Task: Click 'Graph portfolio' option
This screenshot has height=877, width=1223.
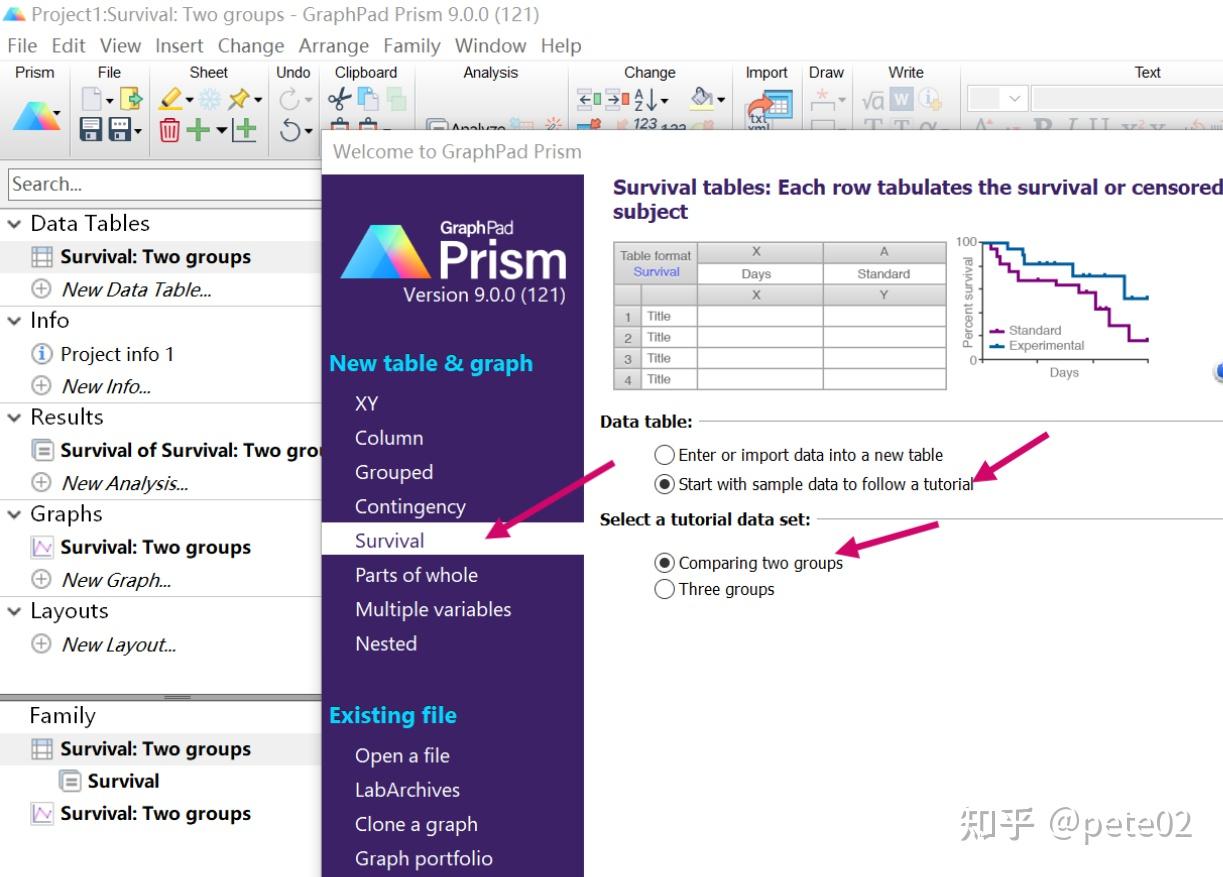Action: 424,859
